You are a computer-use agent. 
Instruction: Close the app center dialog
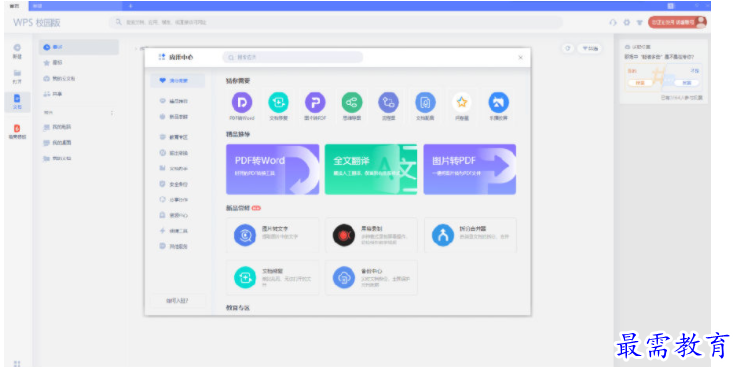tap(521, 57)
